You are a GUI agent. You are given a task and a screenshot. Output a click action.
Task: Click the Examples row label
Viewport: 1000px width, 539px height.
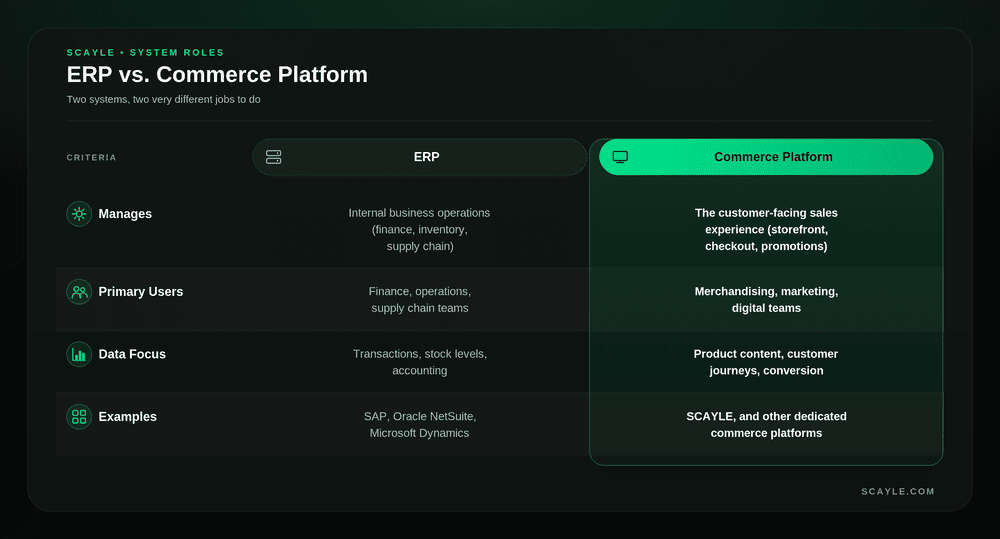128,417
